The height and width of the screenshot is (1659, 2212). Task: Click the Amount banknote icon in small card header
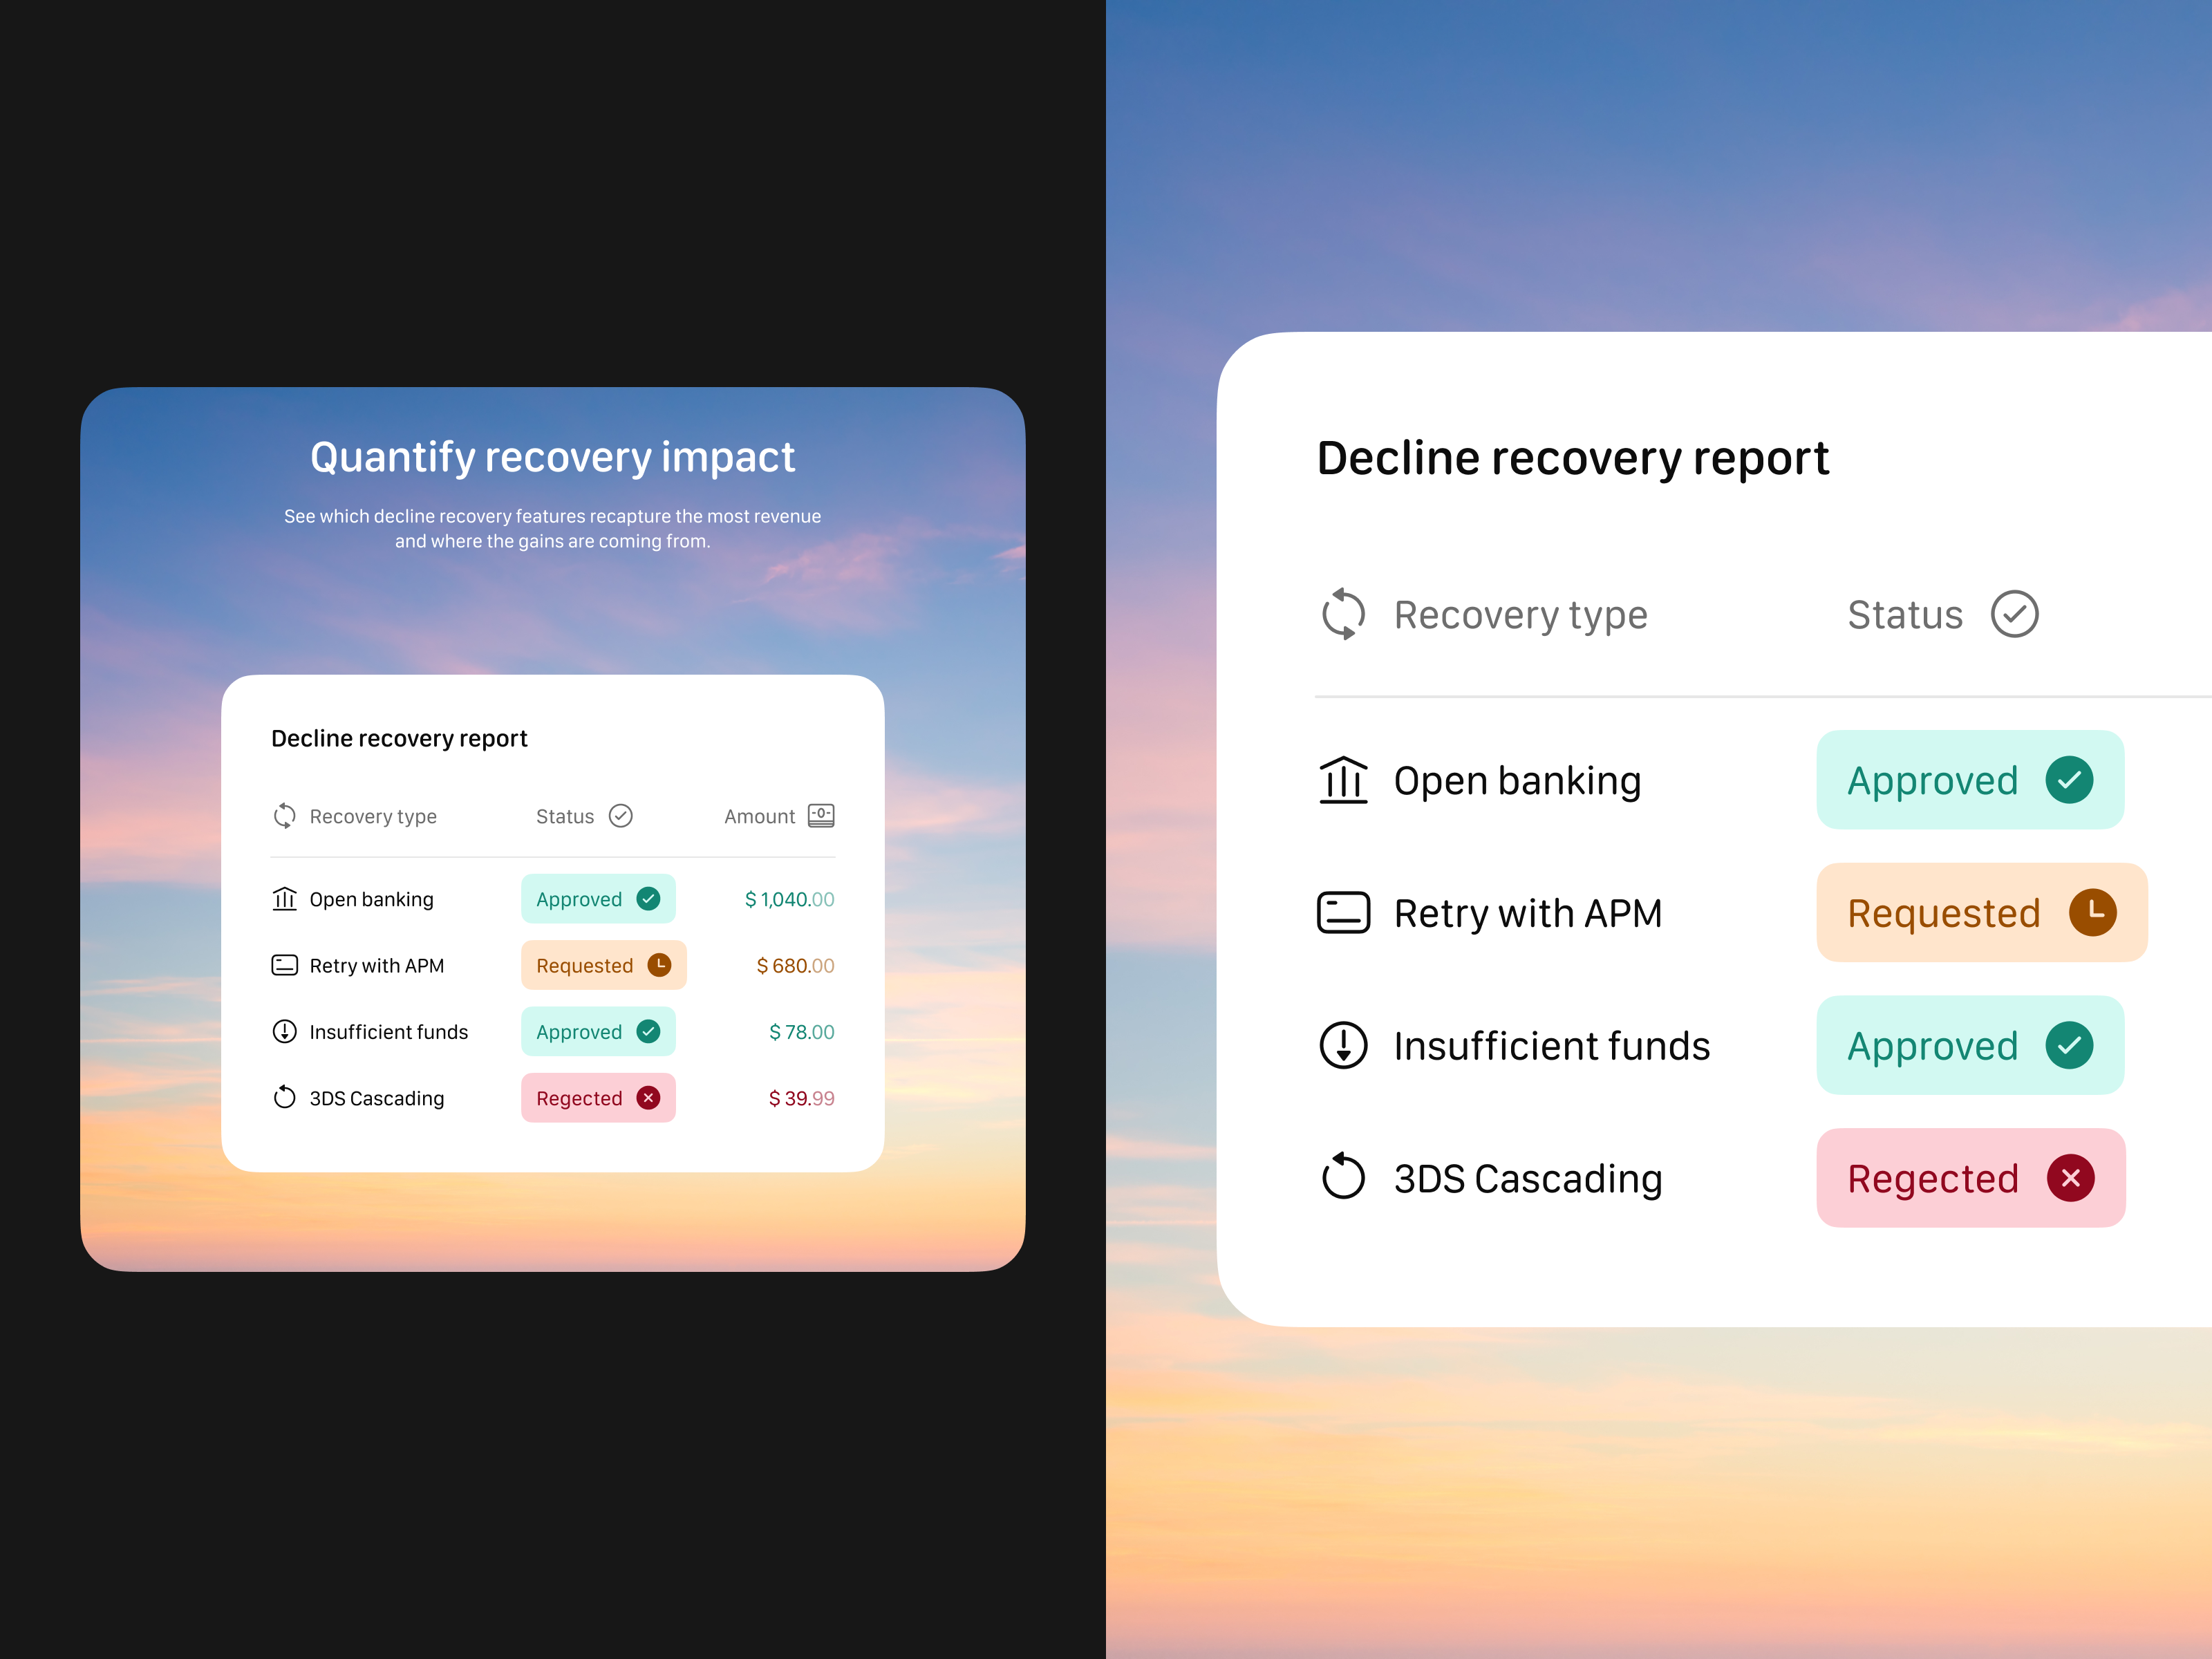[821, 816]
